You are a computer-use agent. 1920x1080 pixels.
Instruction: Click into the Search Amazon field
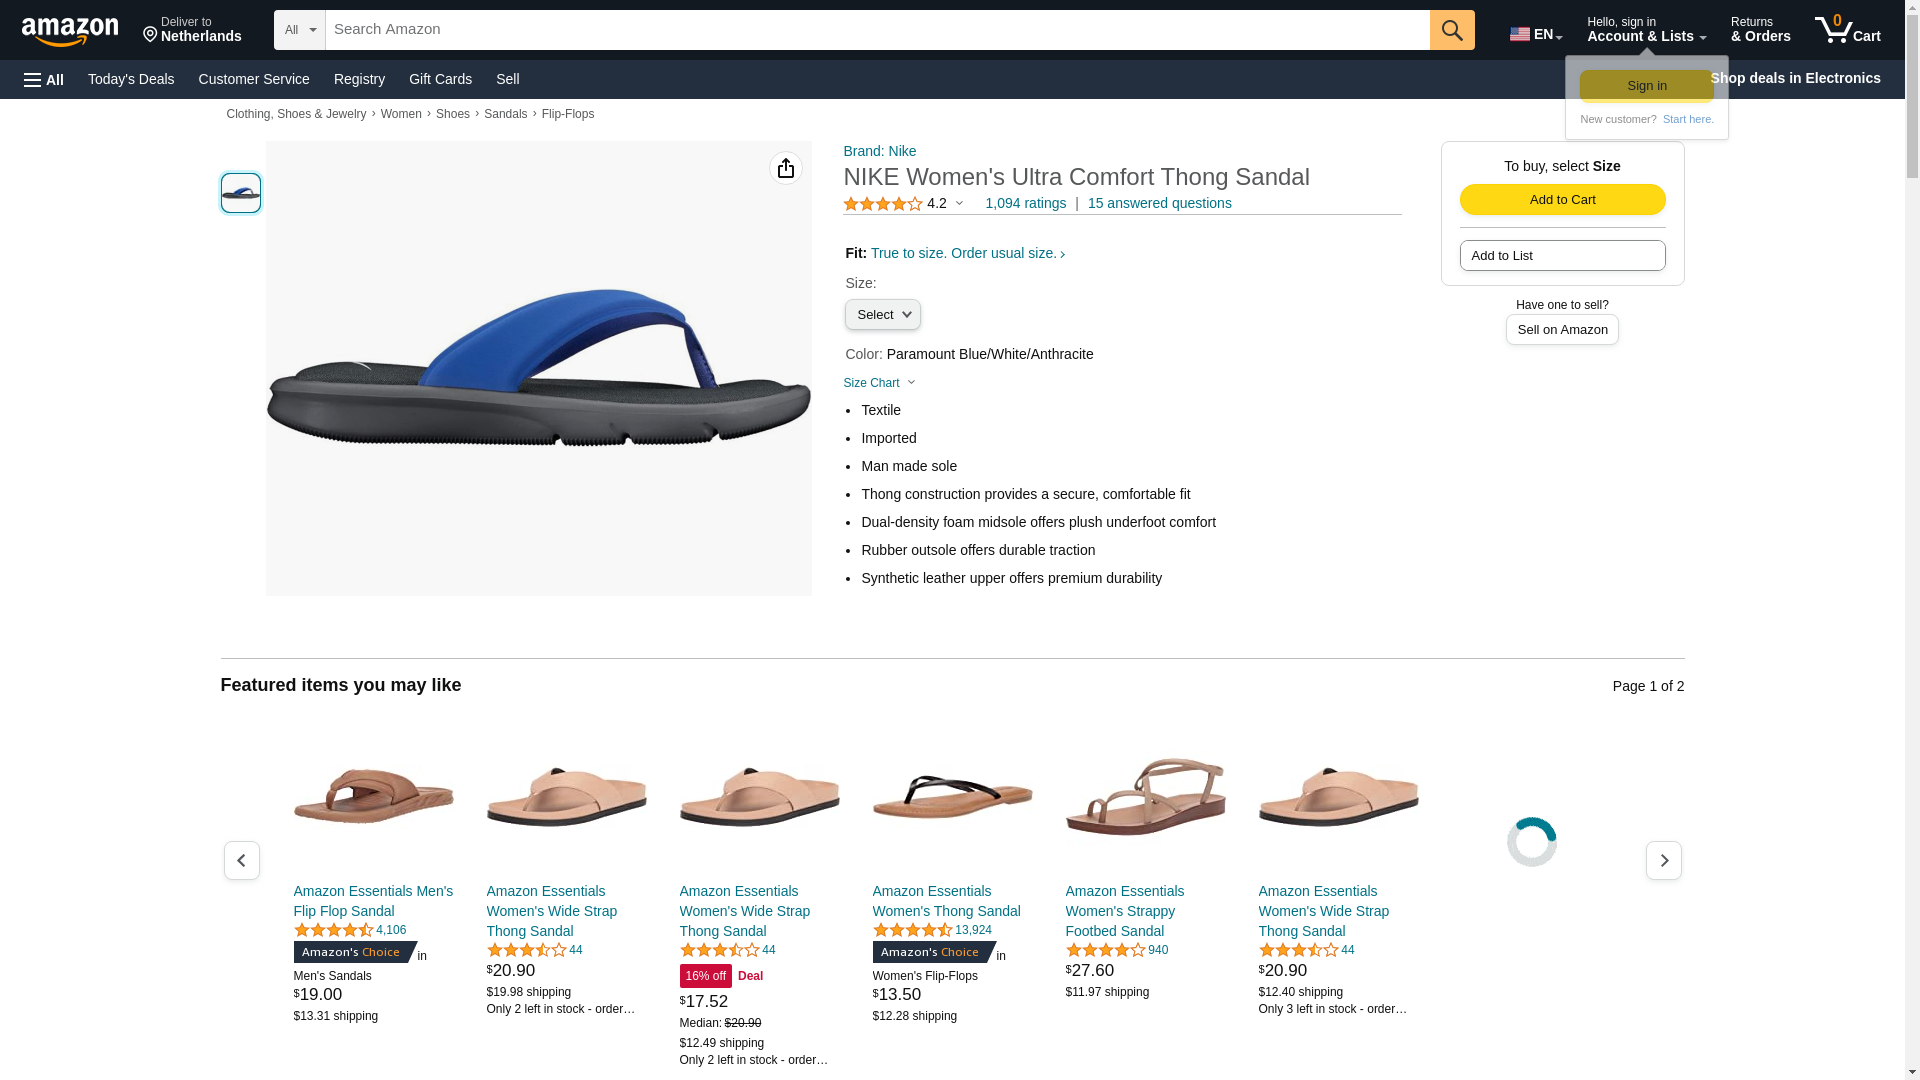(877, 30)
